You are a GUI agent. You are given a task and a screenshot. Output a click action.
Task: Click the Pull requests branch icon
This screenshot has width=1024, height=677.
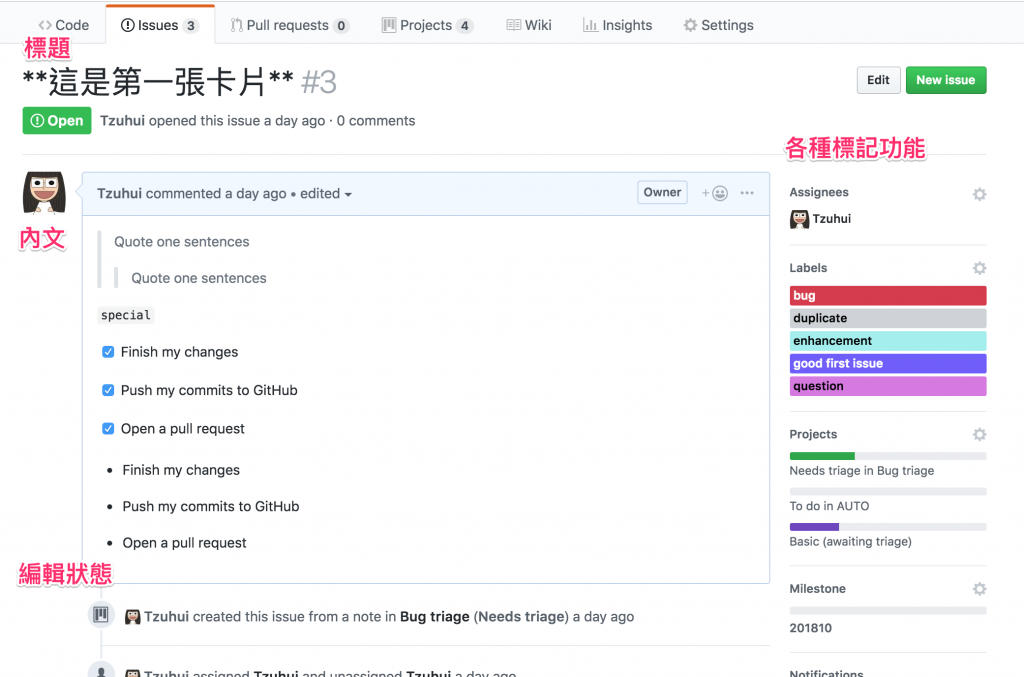(236, 25)
